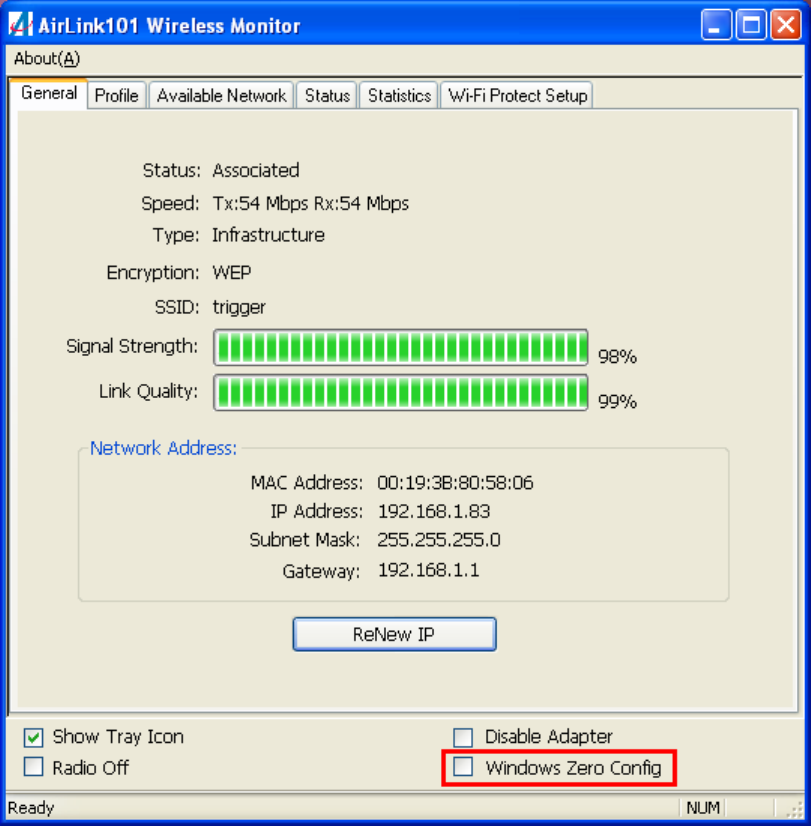The image size is (811, 826).
Task: Switch to the Profile tab
Action: [x=116, y=96]
